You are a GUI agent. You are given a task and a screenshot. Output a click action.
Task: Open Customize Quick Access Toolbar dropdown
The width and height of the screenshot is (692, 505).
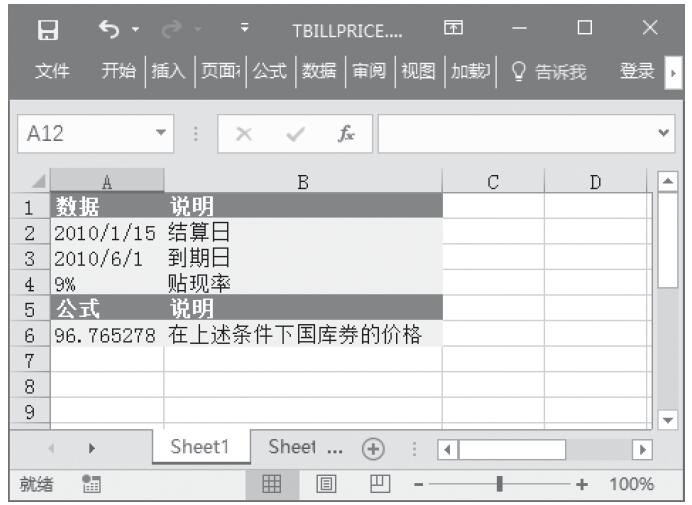coord(245,29)
